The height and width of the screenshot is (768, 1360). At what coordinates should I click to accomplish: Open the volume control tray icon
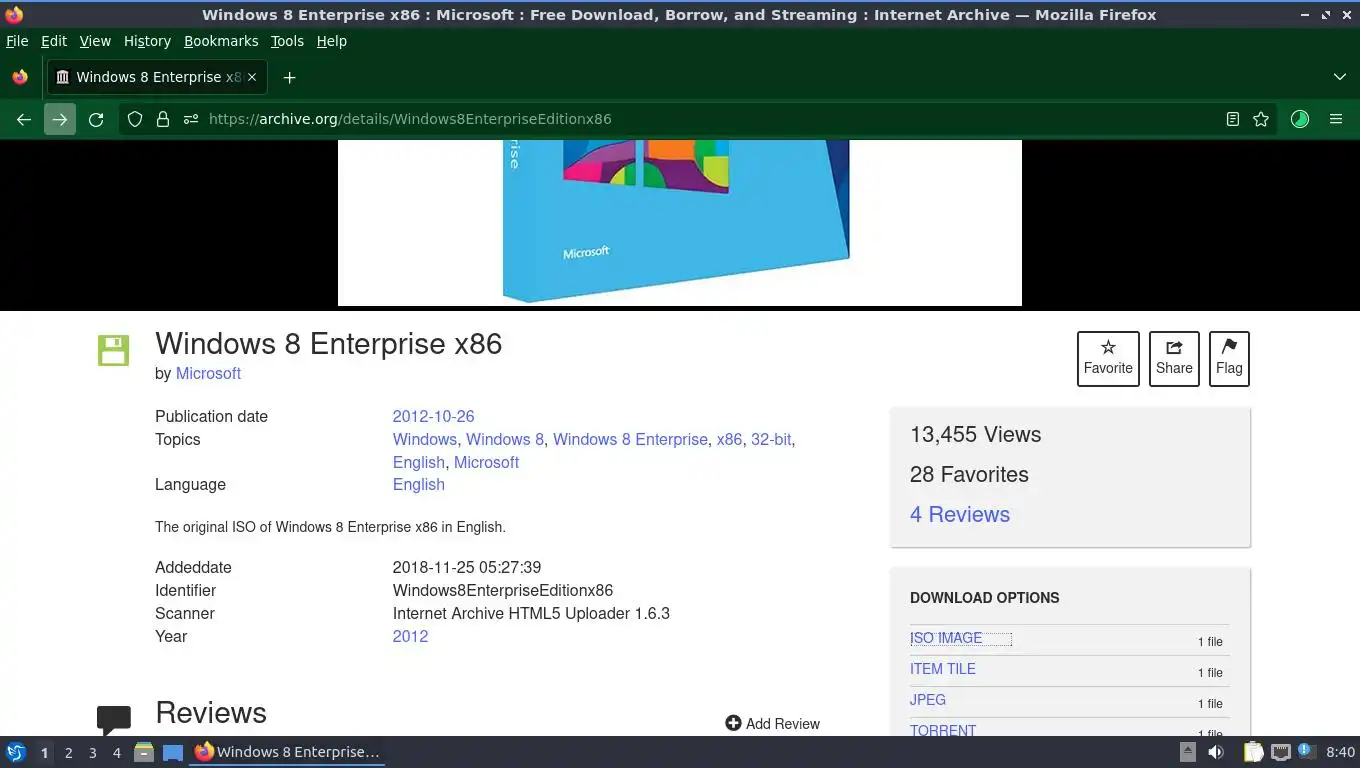[1216, 752]
